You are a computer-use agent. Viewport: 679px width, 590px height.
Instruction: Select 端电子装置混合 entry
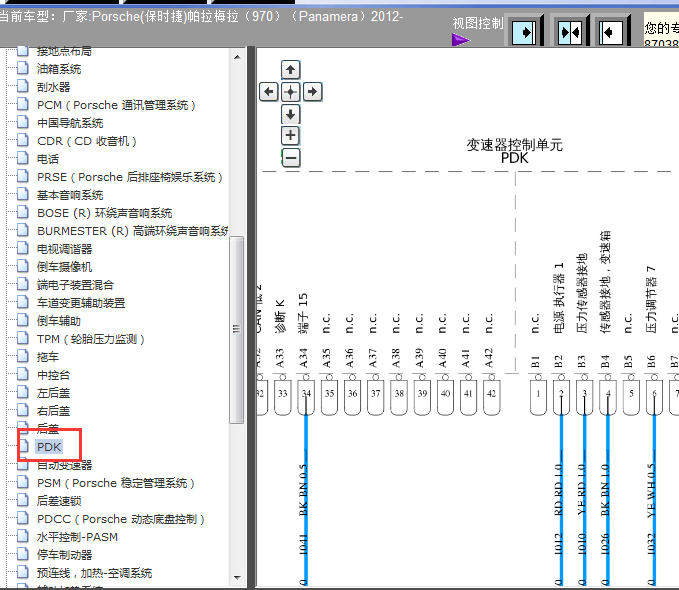(75, 285)
